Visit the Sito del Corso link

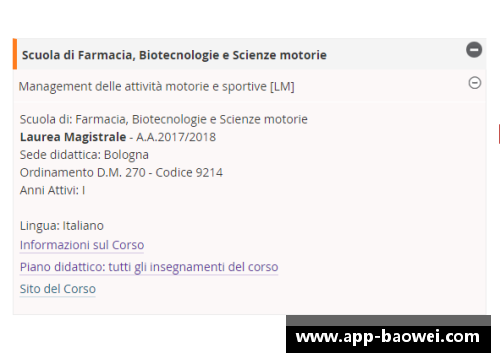pos(58,289)
